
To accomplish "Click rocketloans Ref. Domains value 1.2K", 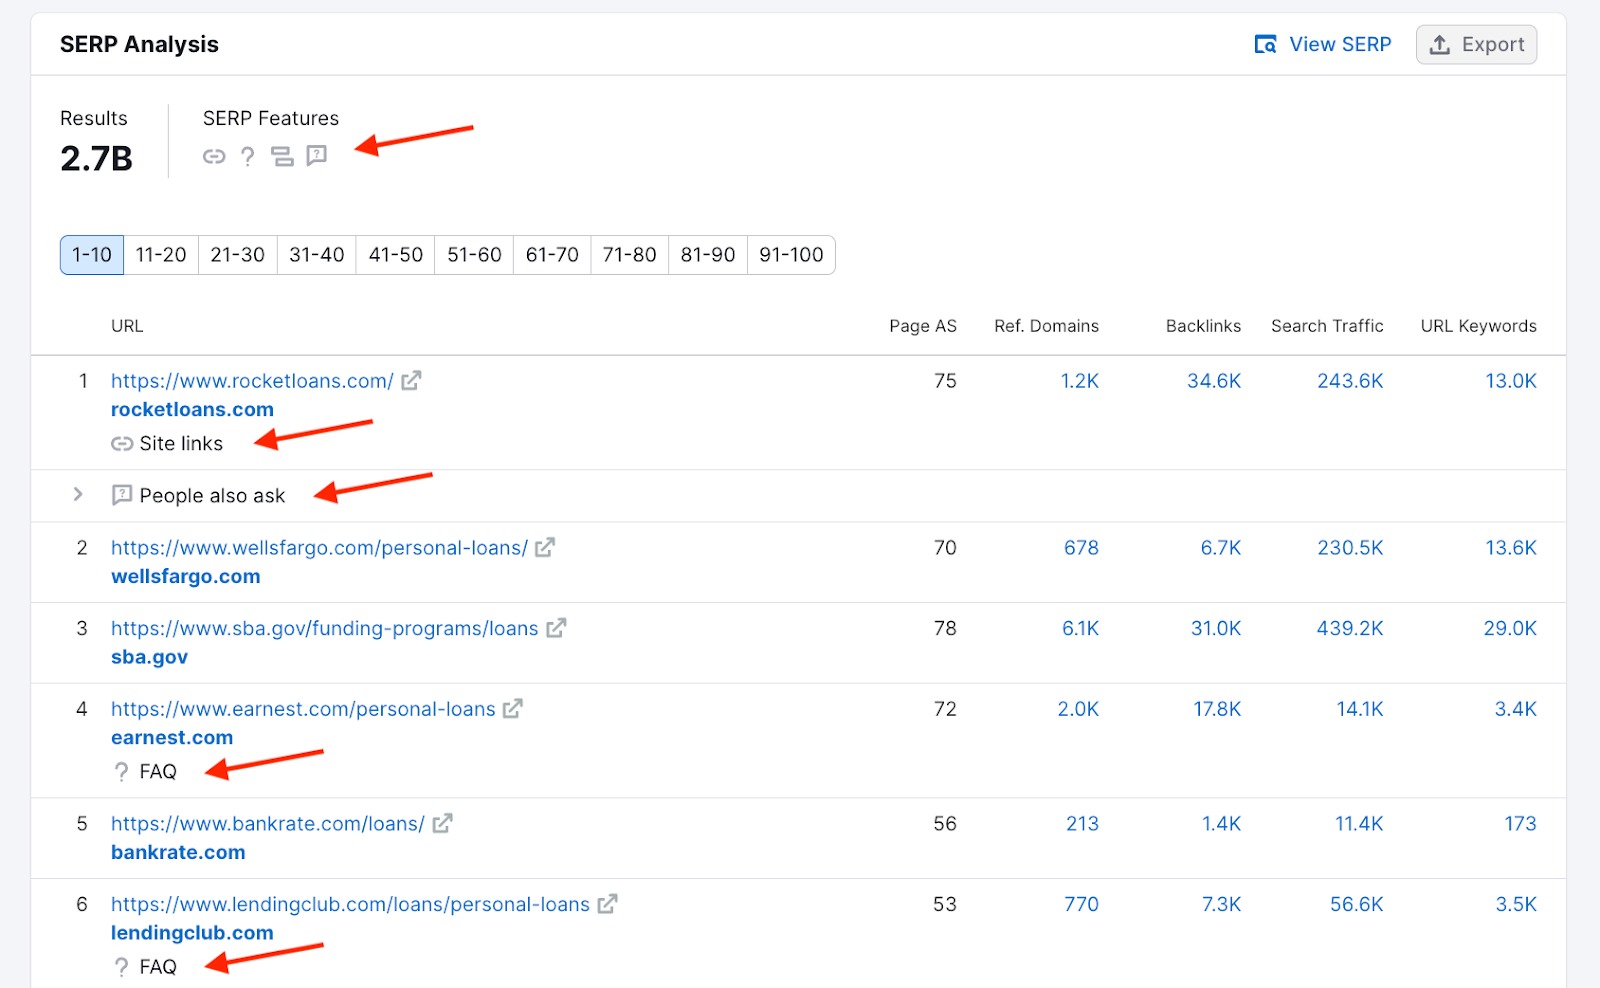I will point(1080,381).
